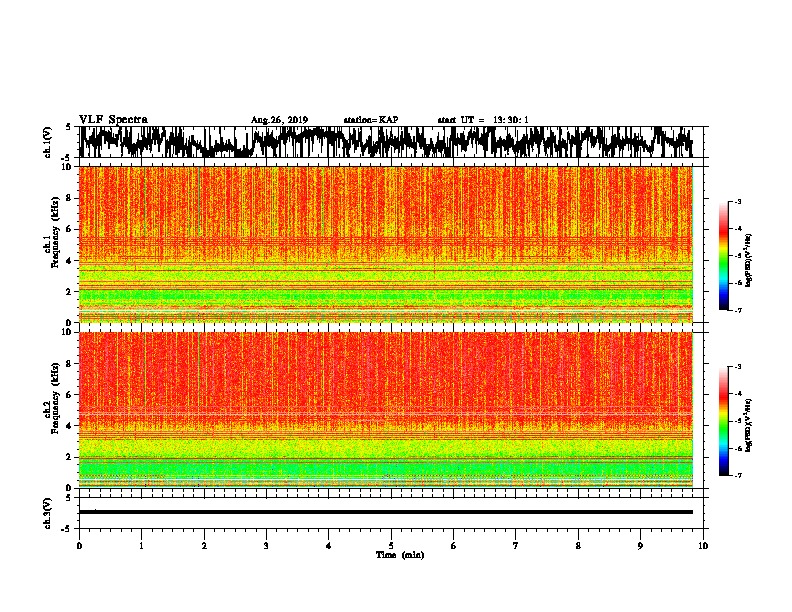Image resolution: width=792 pixels, height=612 pixels.
Task: Click the "-7" value on ch.1 colorbar
Action: pos(737,310)
